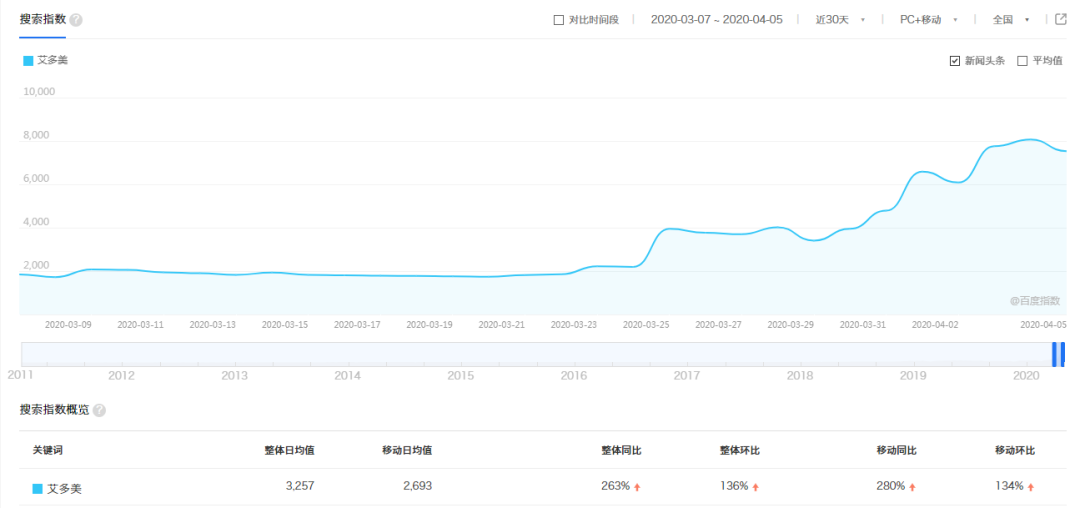Image resolution: width=1080 pixels, height=508 pixels.
Task: Click the 关键词 column header
Action: click(48, 450)
